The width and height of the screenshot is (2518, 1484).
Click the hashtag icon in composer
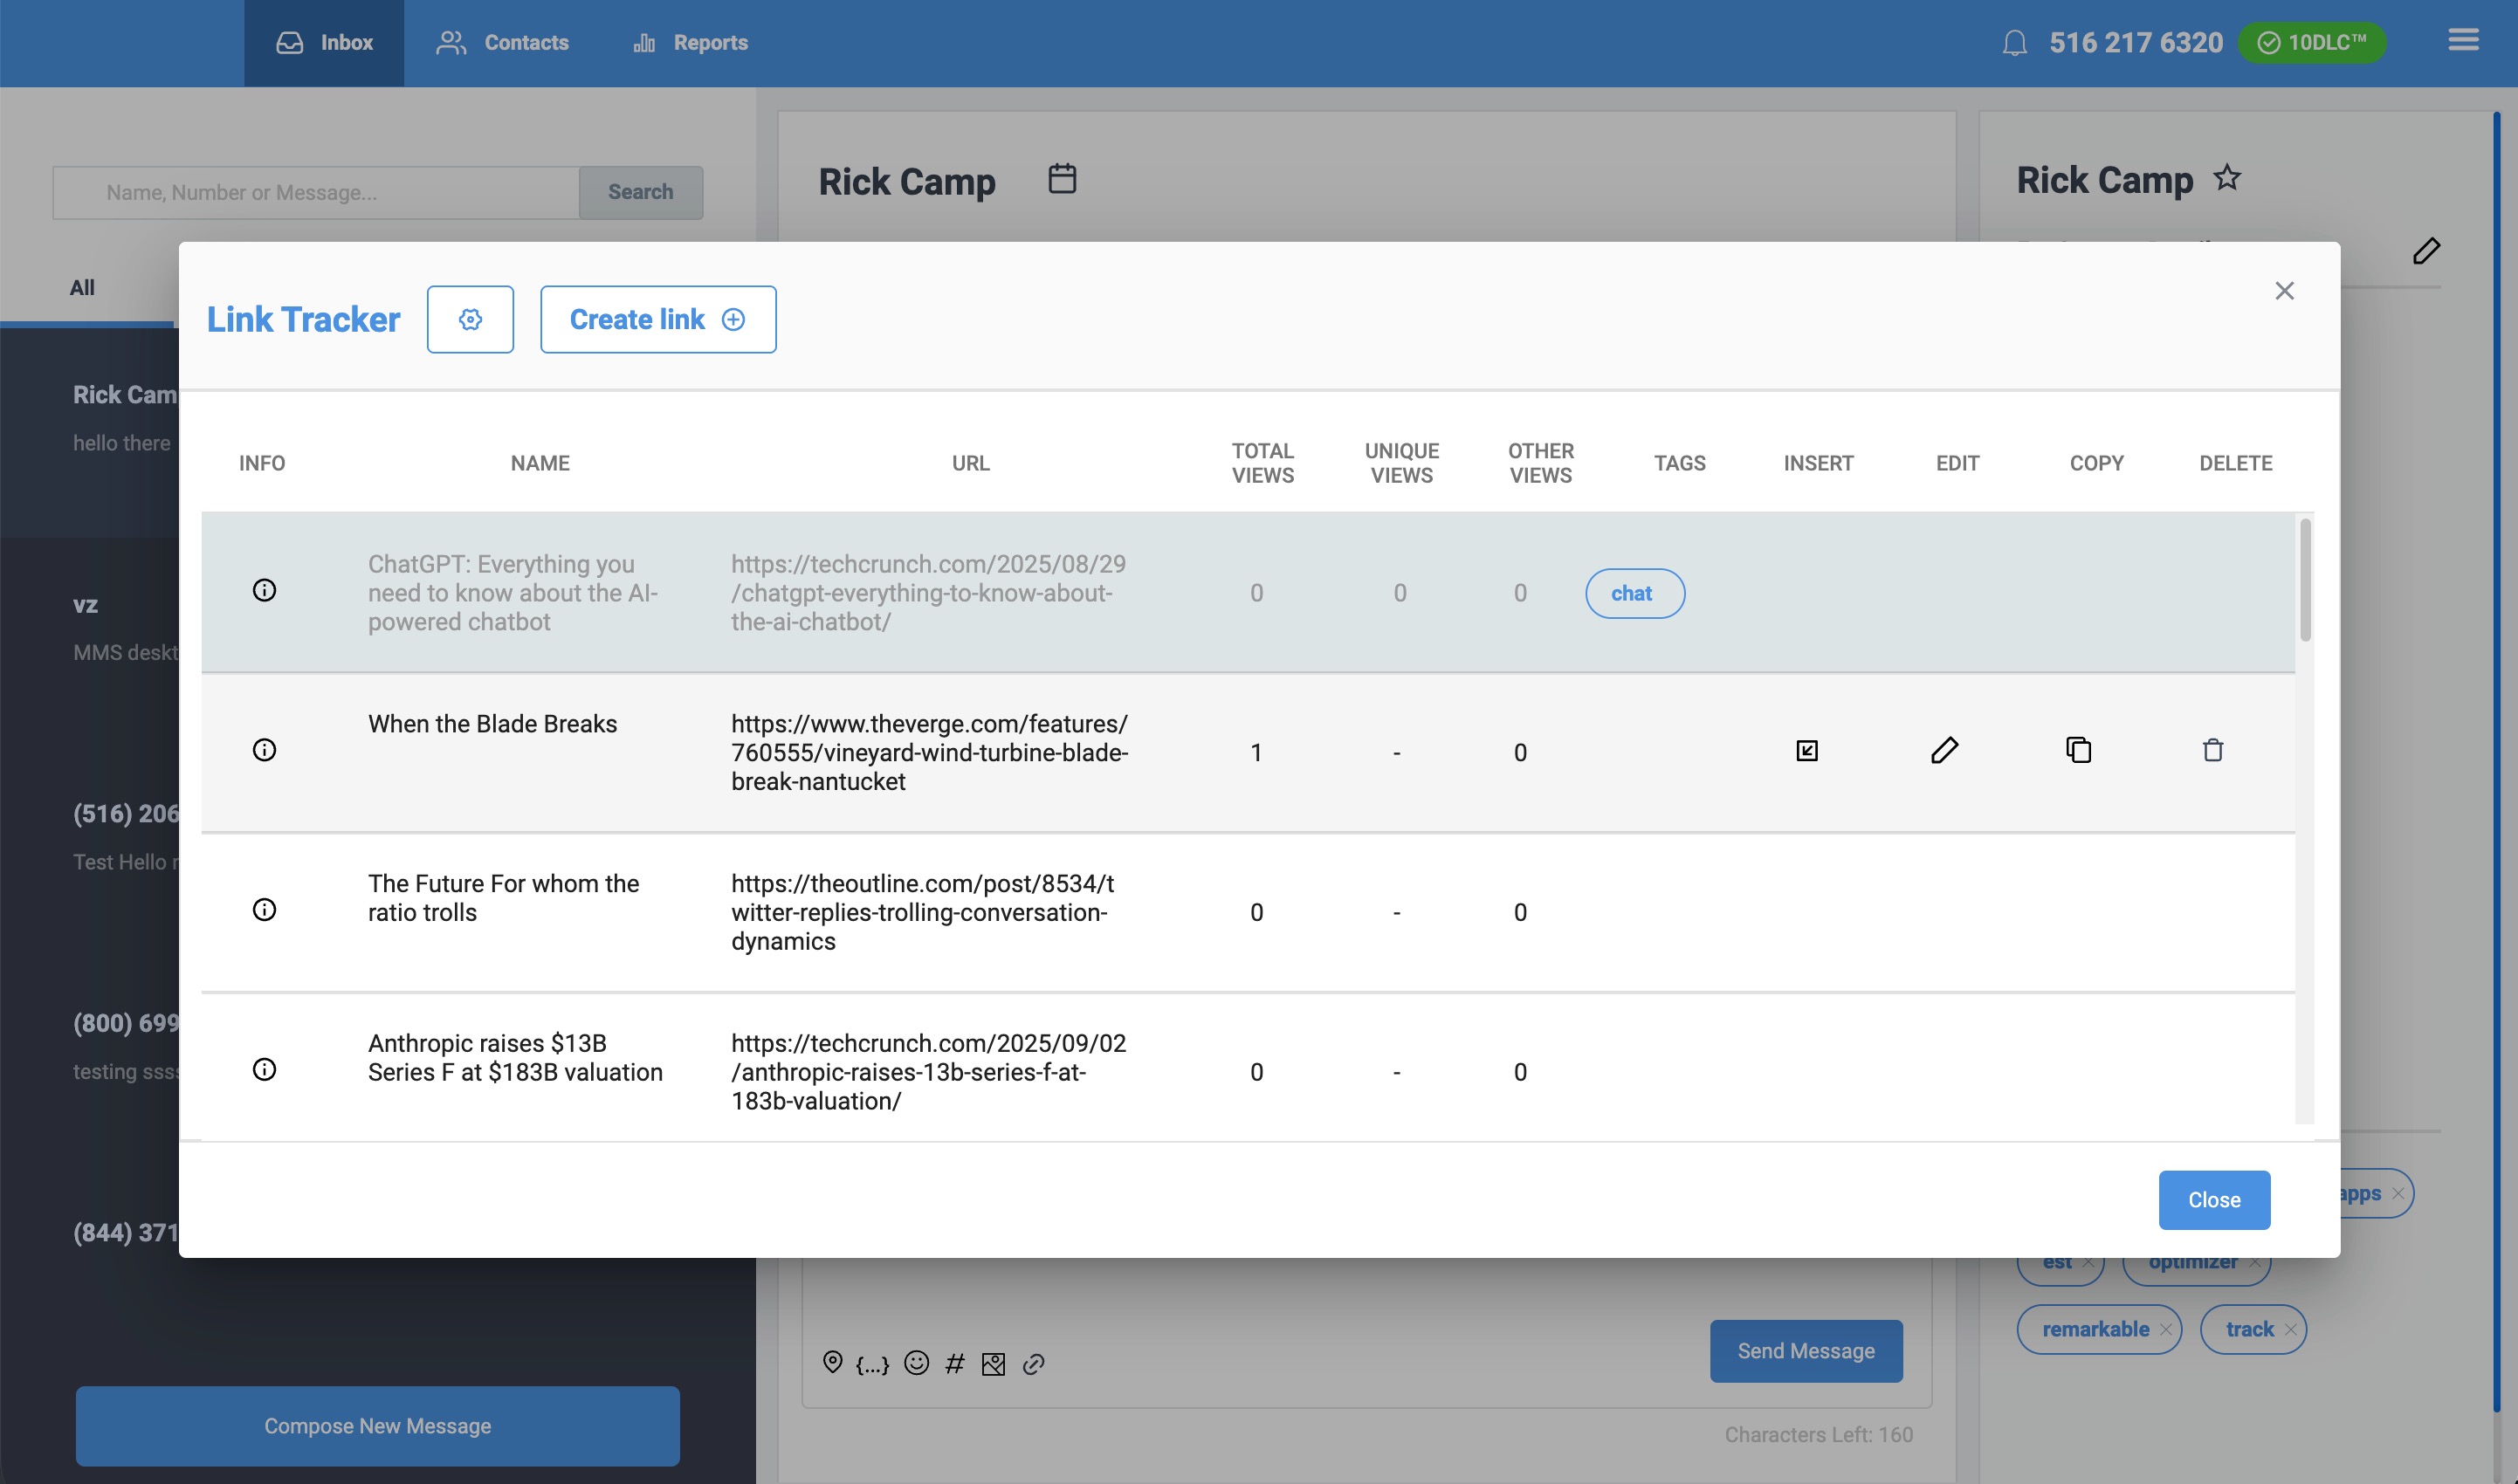click(955, 1364)
